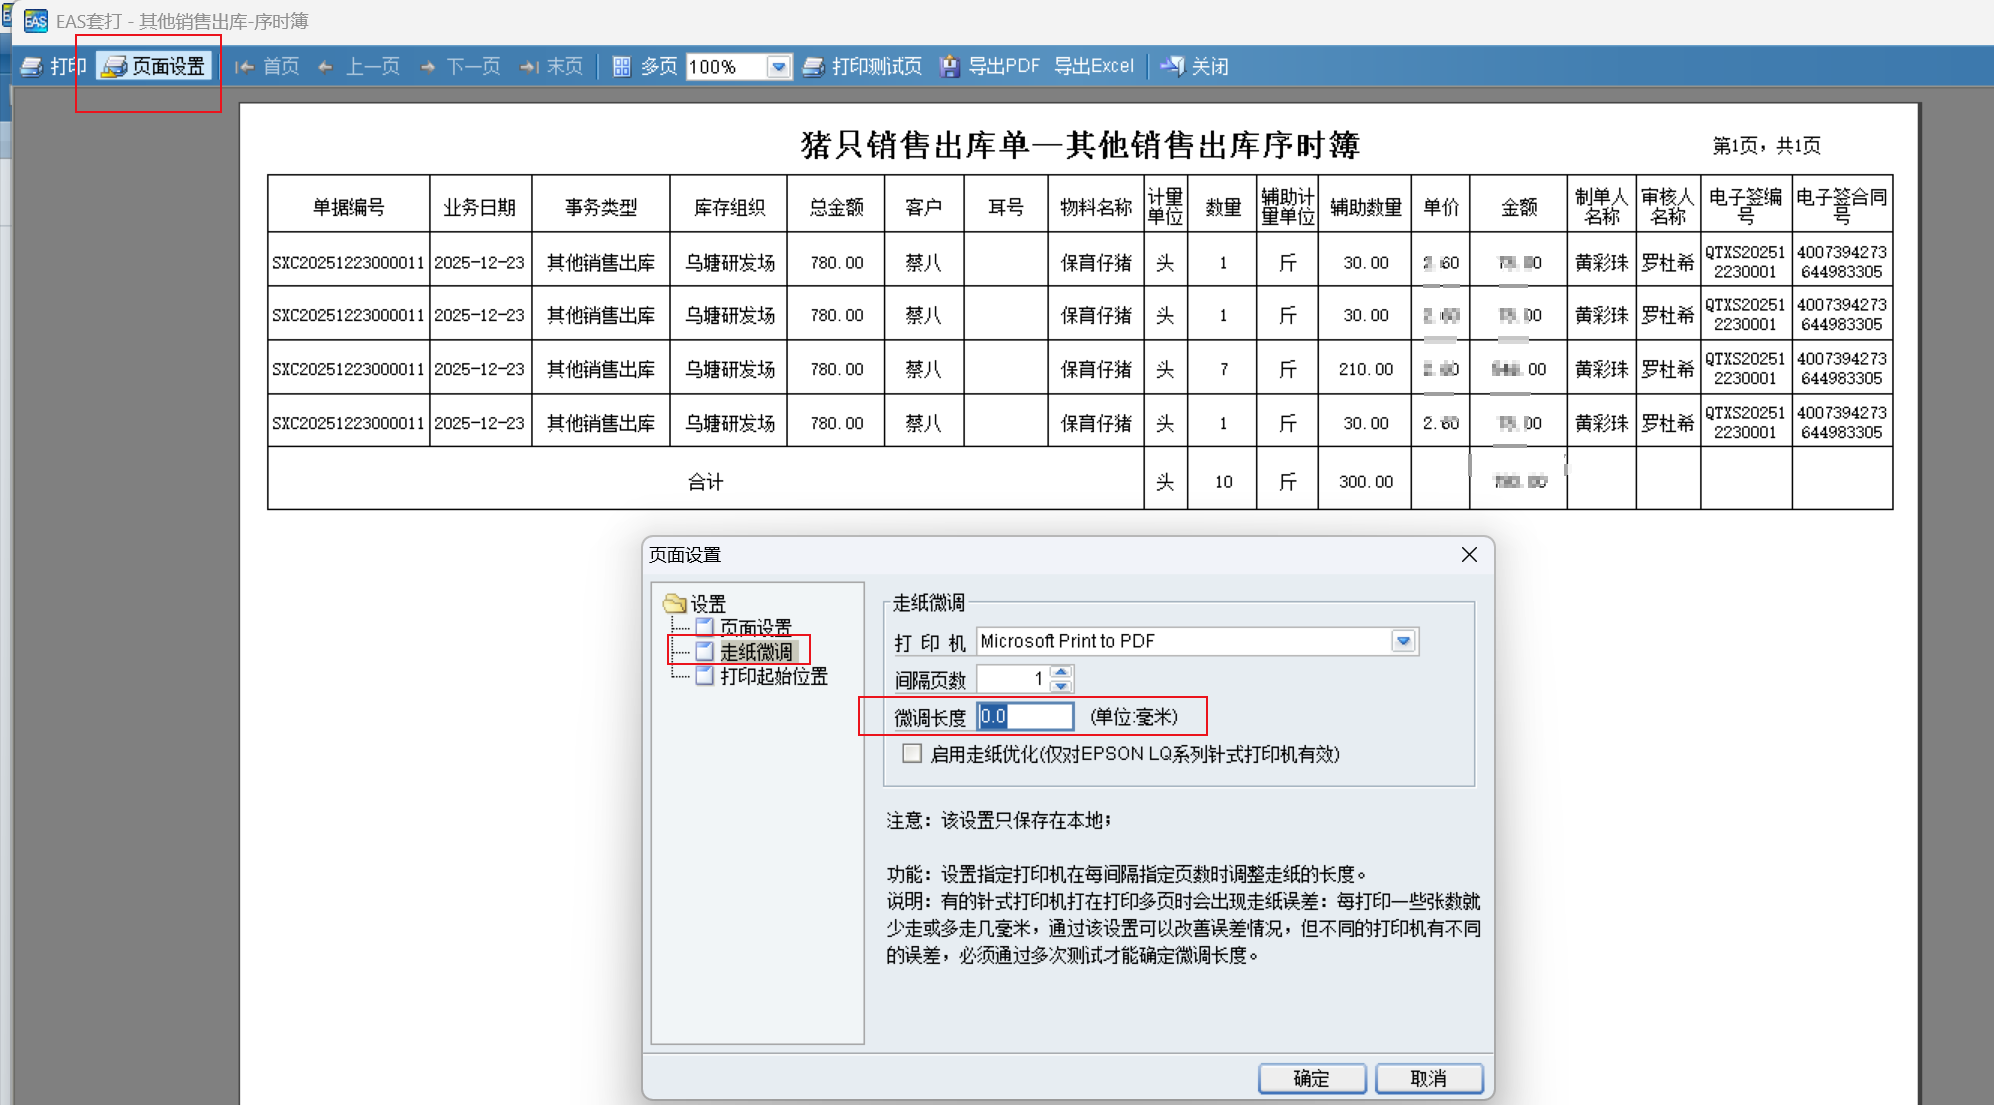This screenshot has width=1994, height=1105.
Task: Increase interval pages spinner value
Action: point(1062,672)
